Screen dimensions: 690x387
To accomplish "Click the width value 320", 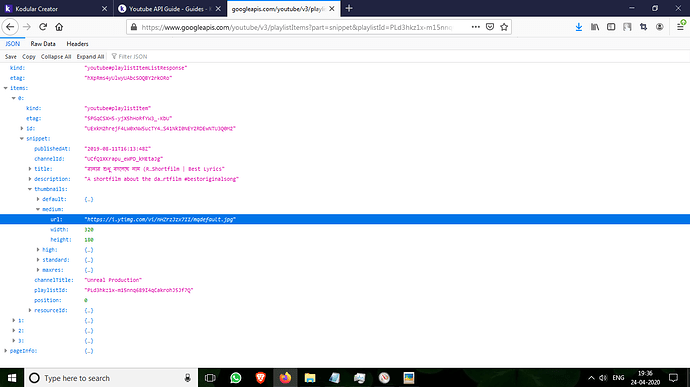I will pos(89,229).
